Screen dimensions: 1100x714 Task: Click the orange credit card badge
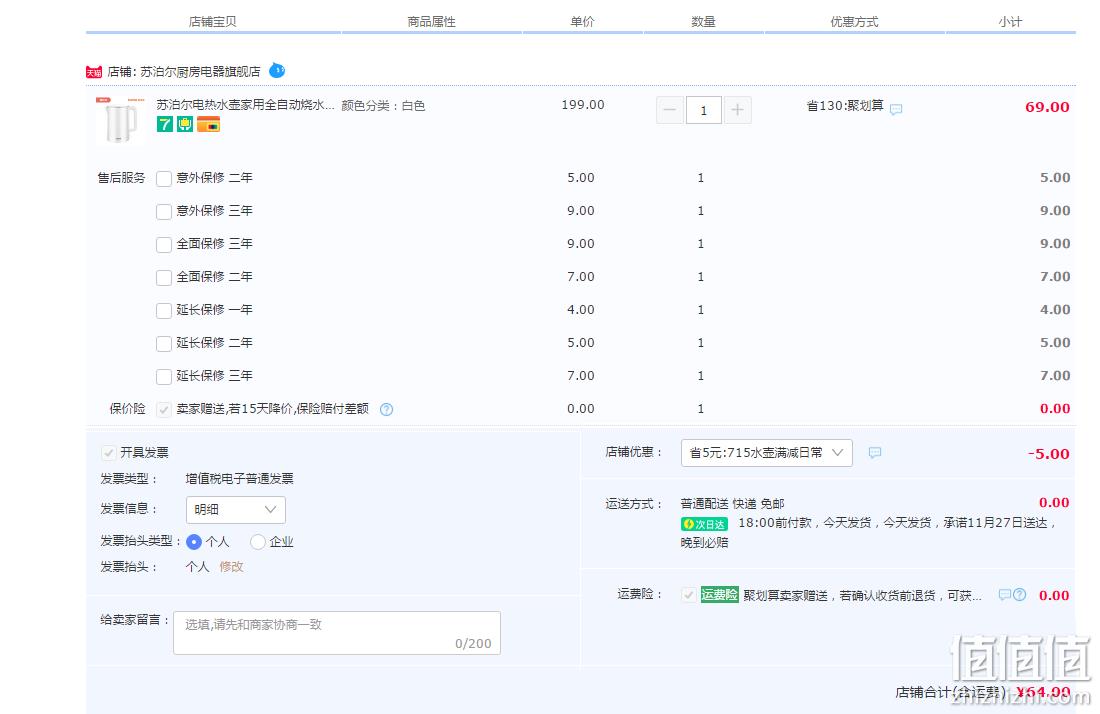click(x=208, y=124)
